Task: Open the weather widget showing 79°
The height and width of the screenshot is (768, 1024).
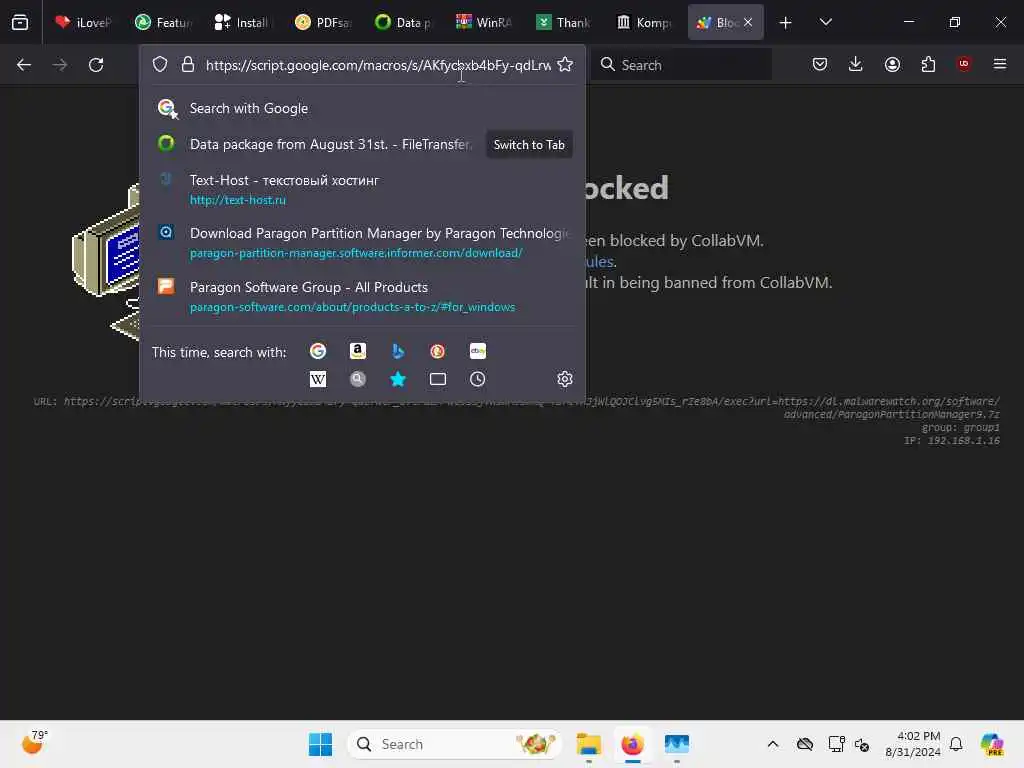Action: tap(34, 743)
